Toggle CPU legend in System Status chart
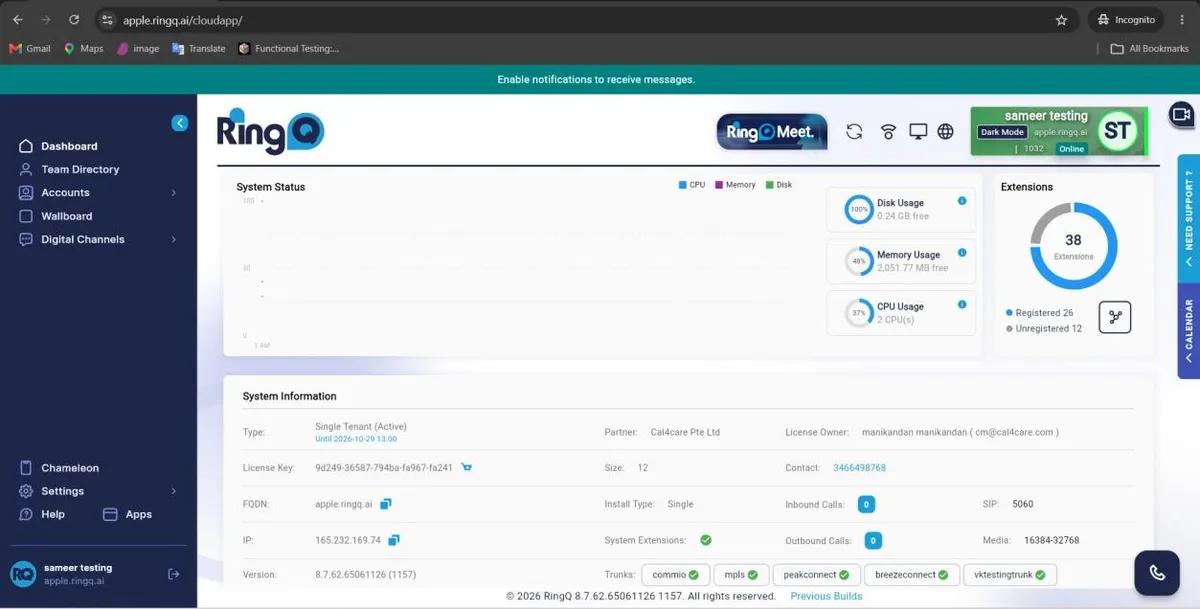 pos(692,185)
